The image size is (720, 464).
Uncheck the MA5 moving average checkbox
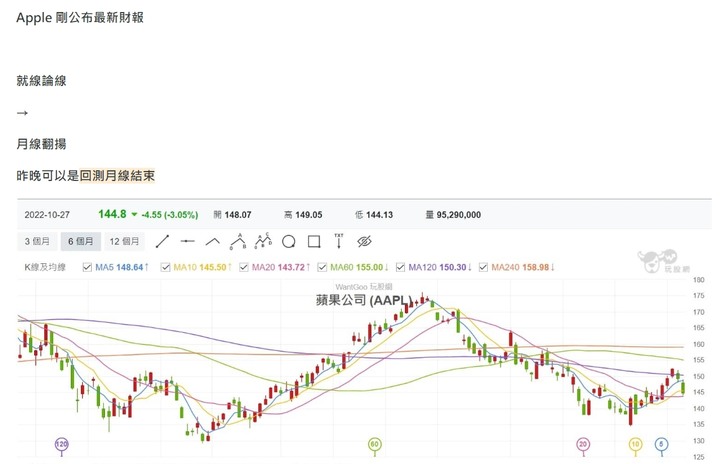point(87,267)
